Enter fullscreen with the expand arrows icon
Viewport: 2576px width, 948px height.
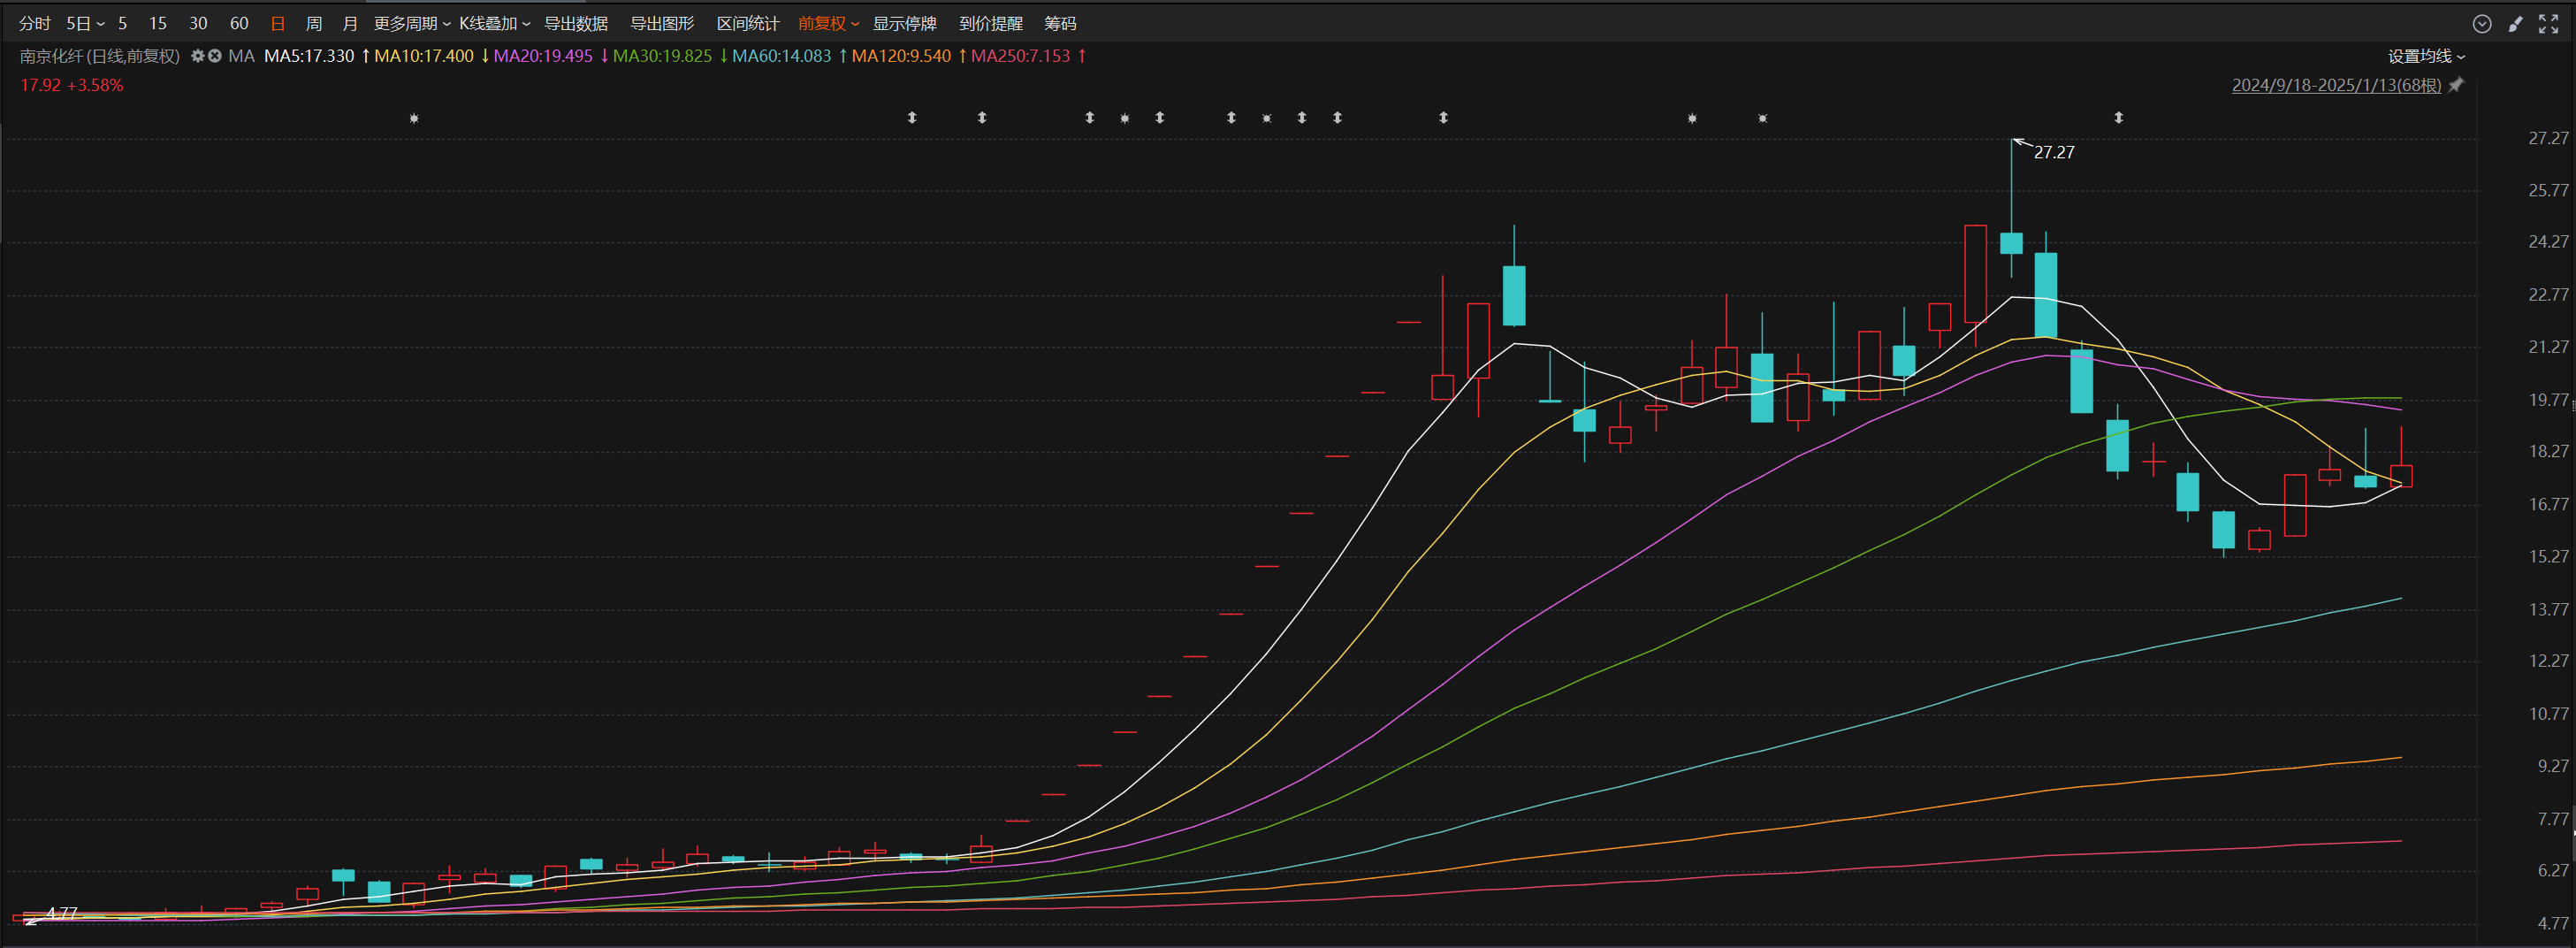(2548, 24)
